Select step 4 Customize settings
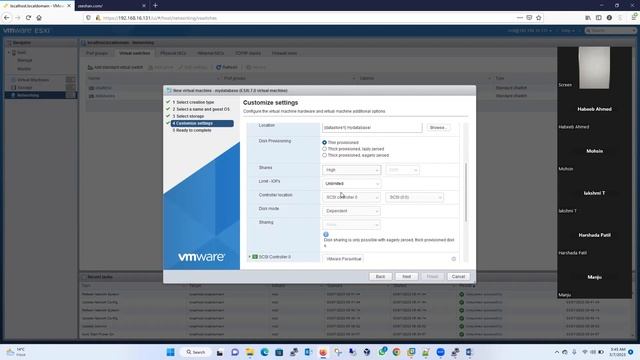Viewport: 640px width, 360px height. click(202, 123)
